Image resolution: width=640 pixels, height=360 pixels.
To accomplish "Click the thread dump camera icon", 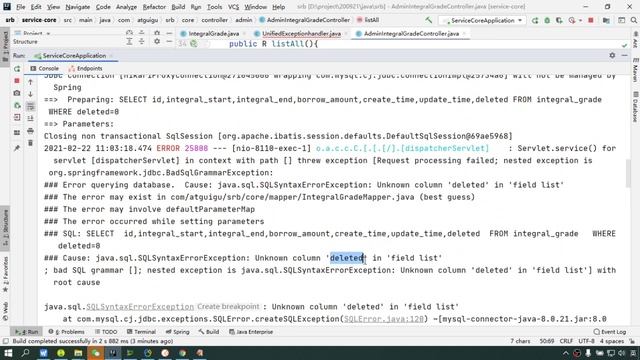I will click(17, 93).
